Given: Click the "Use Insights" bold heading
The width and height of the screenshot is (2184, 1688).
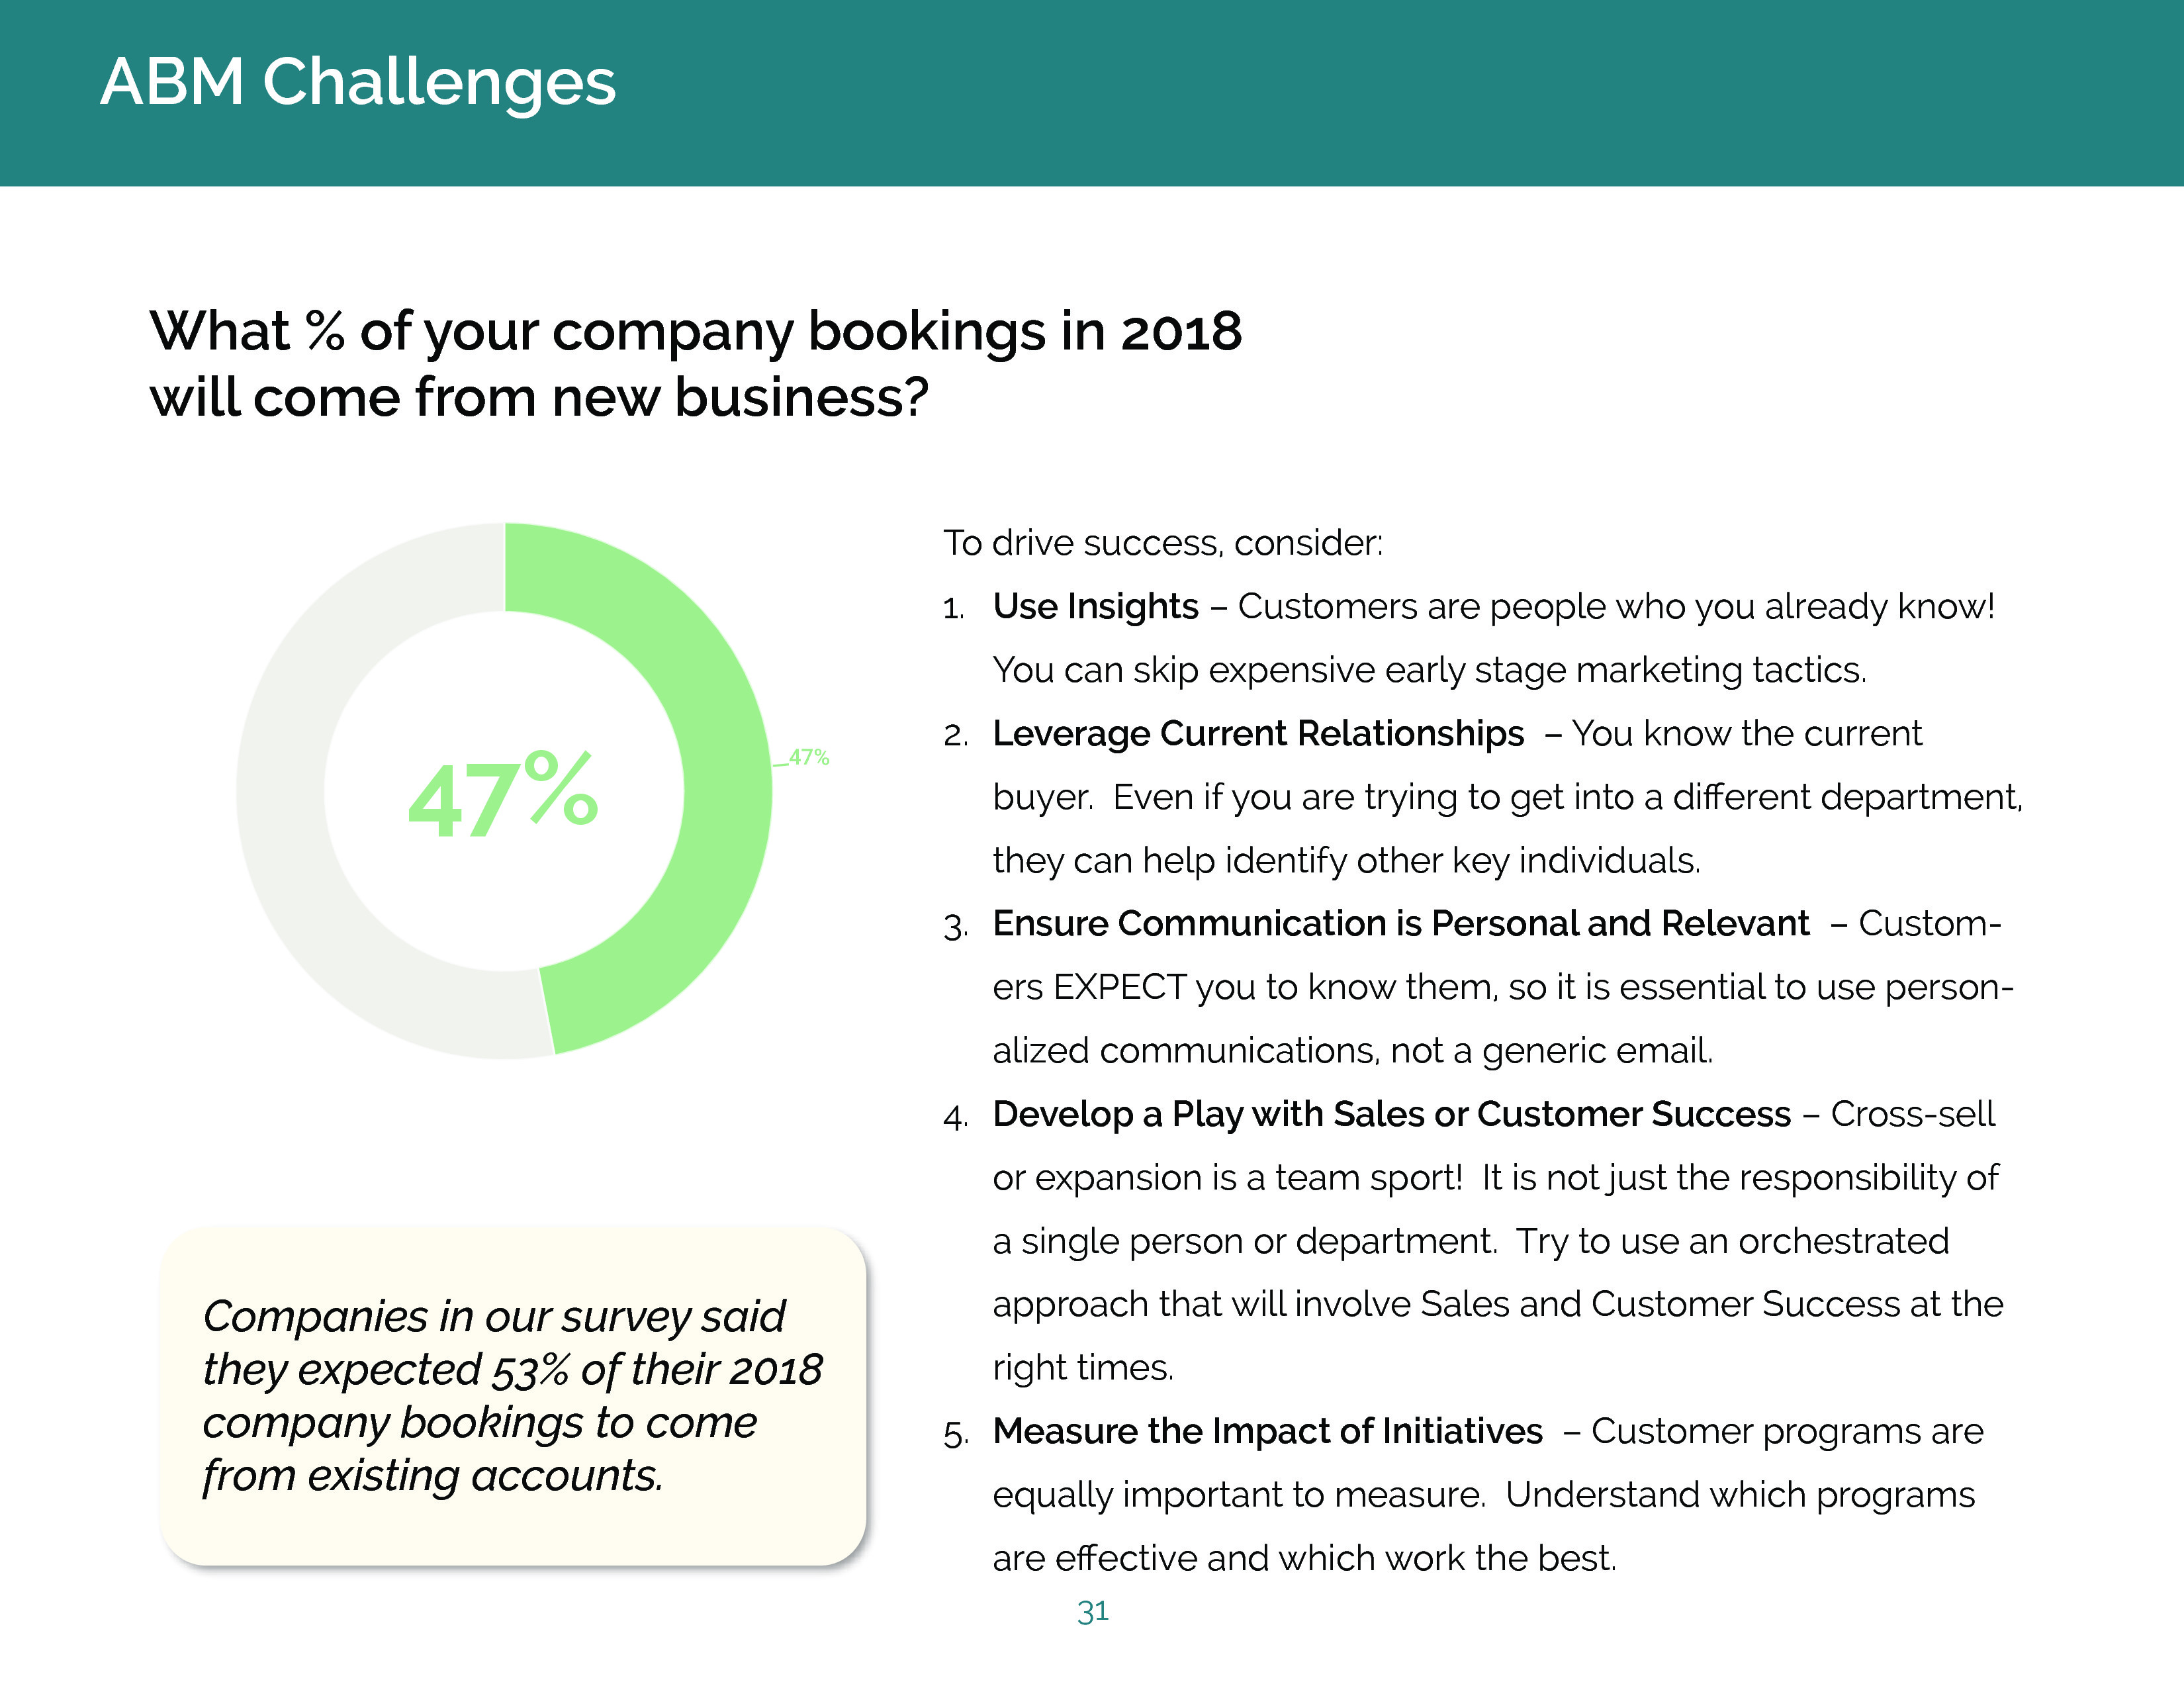Looking at the screenshot, I should pyautogui.click(x=1095, y=607).
